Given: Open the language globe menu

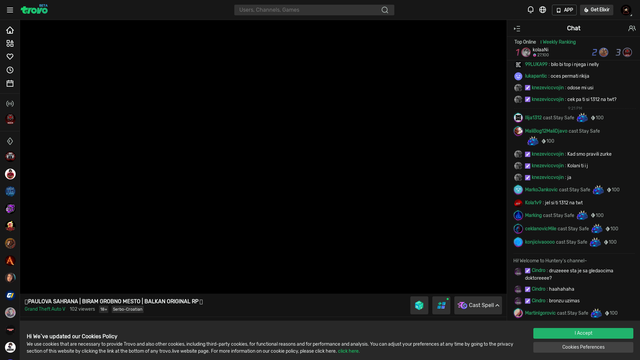Looking at the screenshot, I should 542,10.
